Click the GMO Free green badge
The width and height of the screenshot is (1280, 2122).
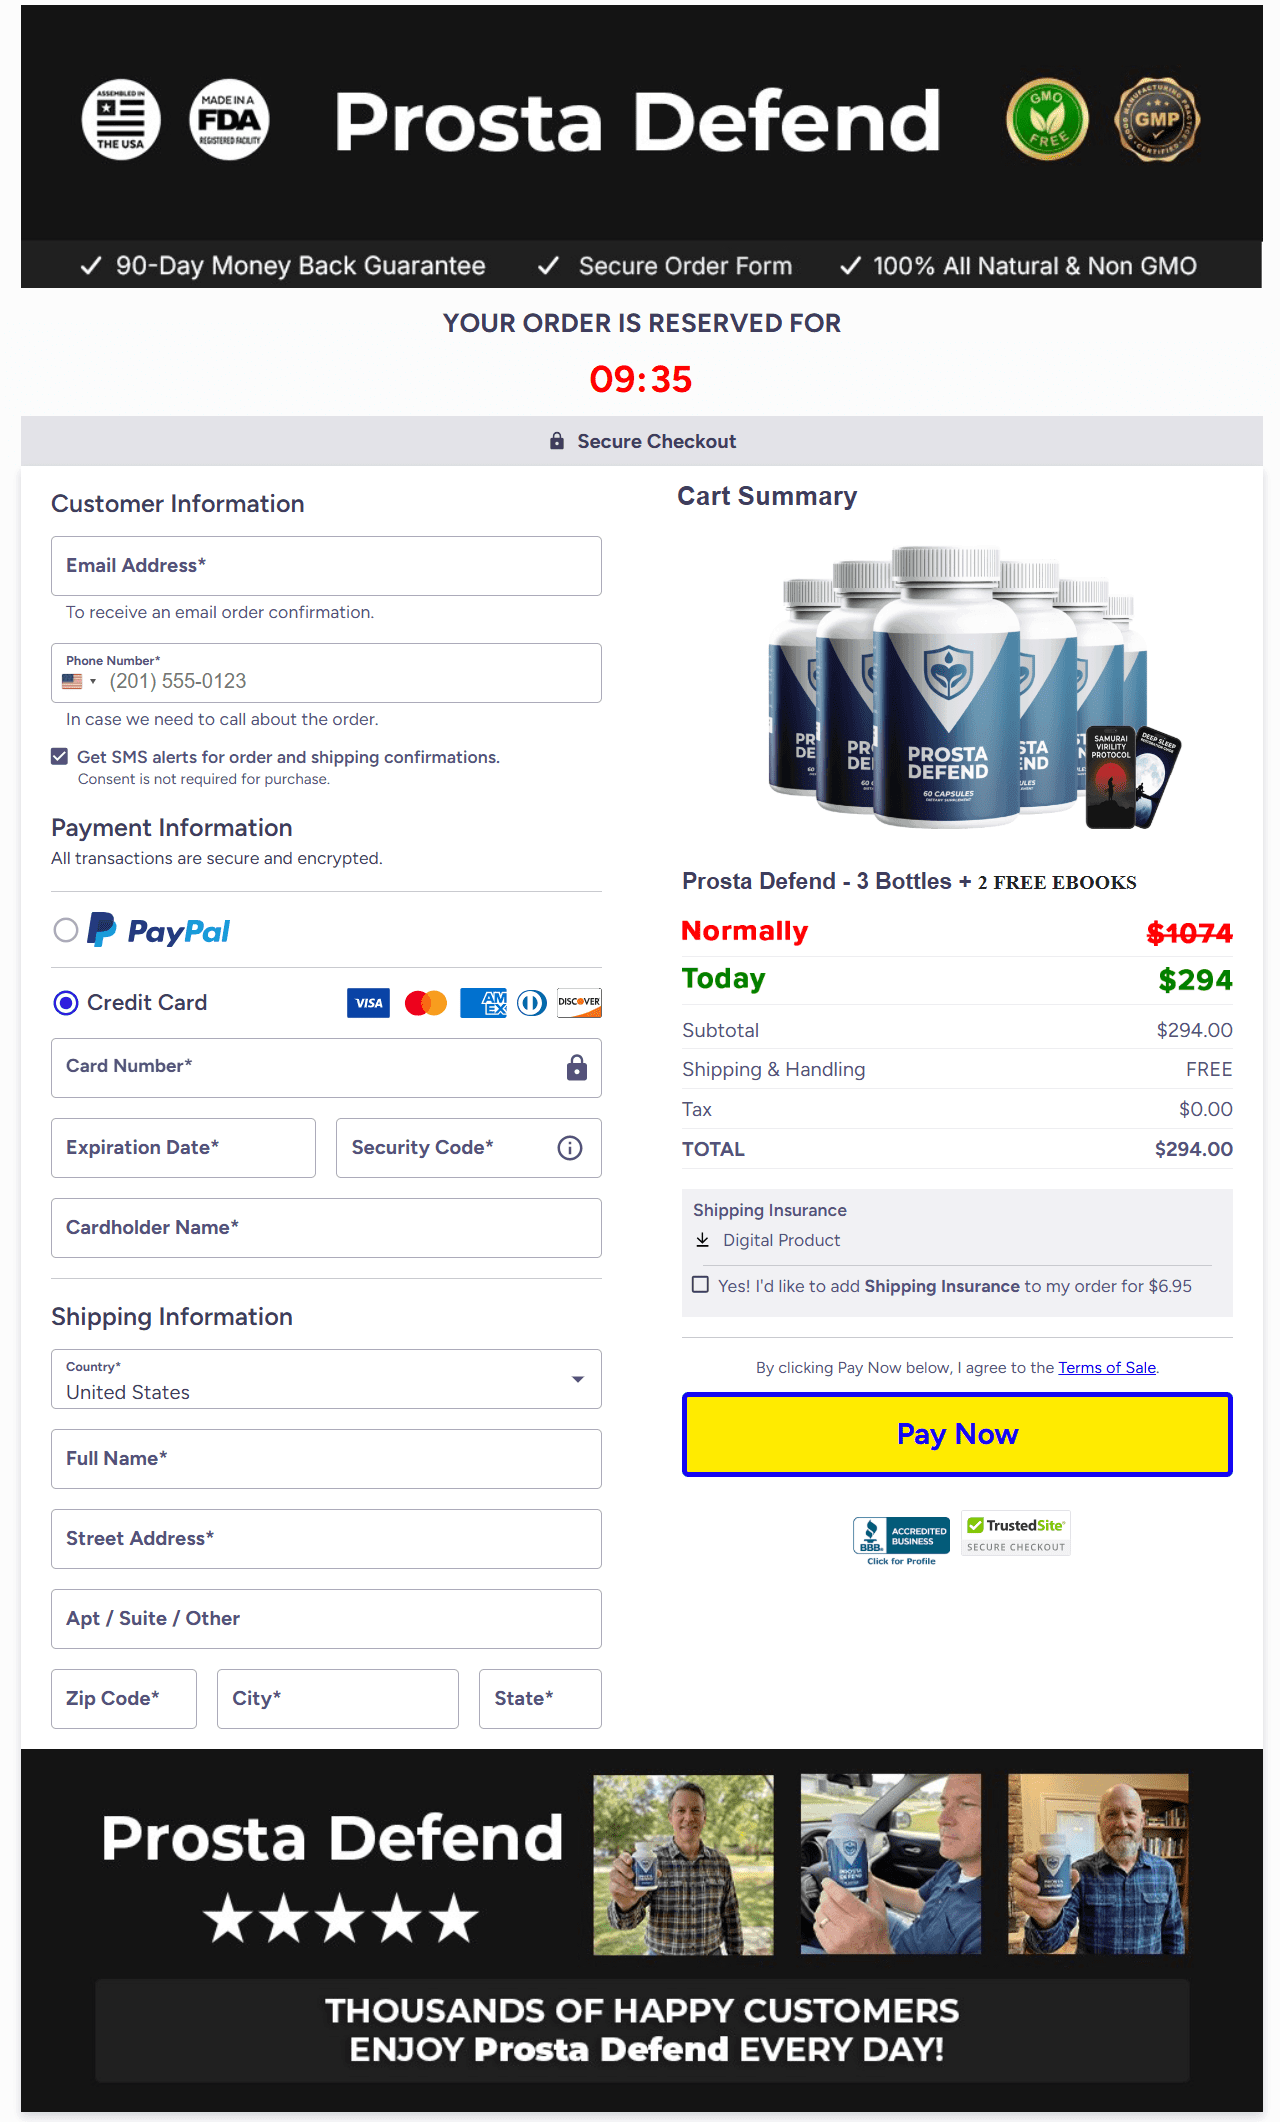coord(1047,120)
